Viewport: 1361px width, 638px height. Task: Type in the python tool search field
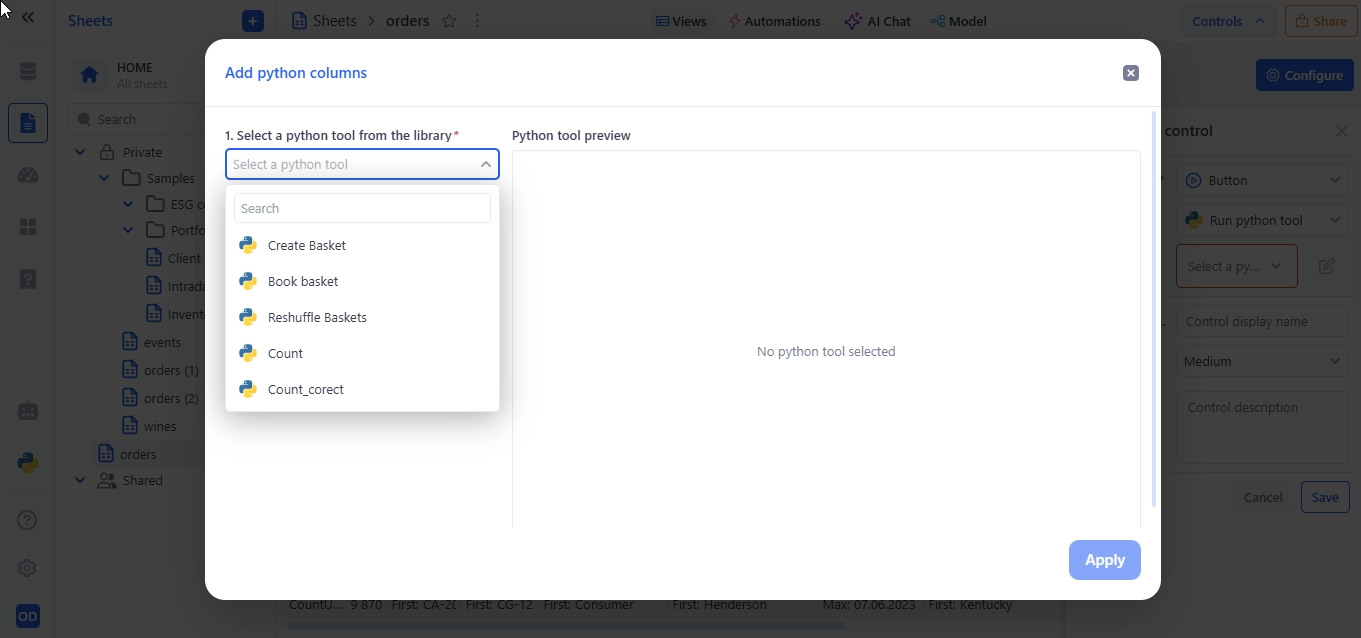[362, 208]
